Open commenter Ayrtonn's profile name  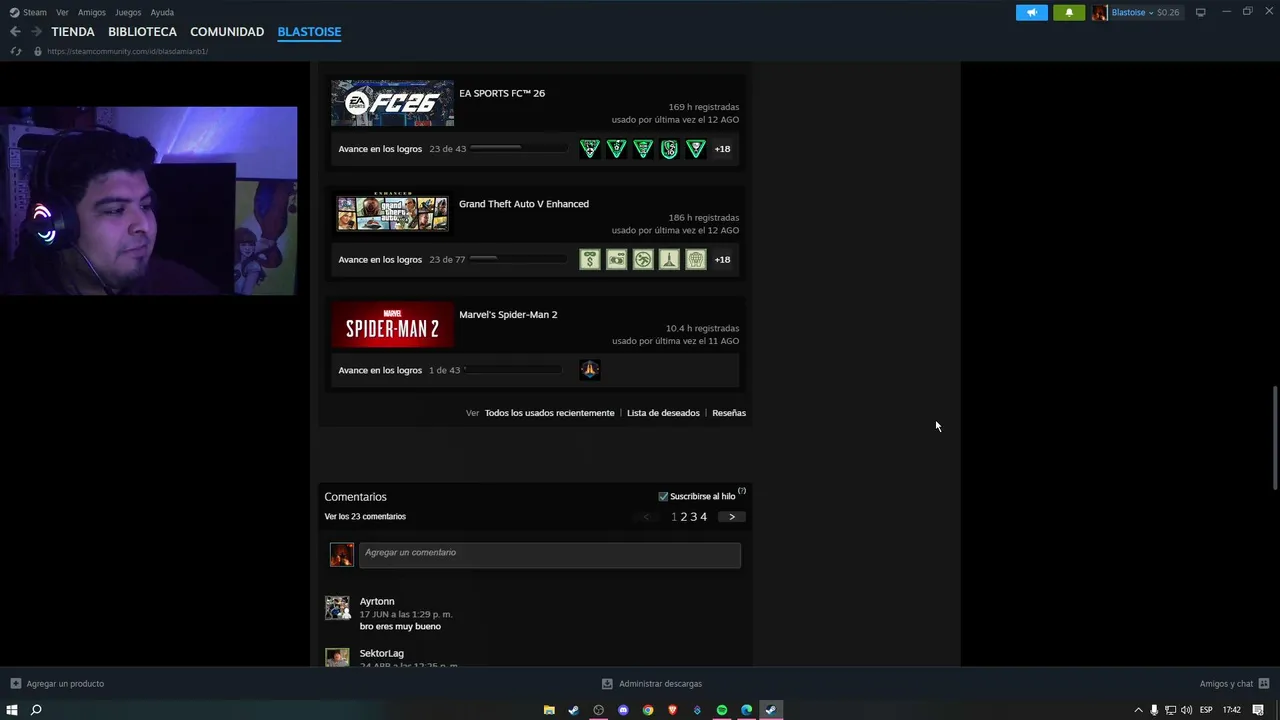[377, 601]
